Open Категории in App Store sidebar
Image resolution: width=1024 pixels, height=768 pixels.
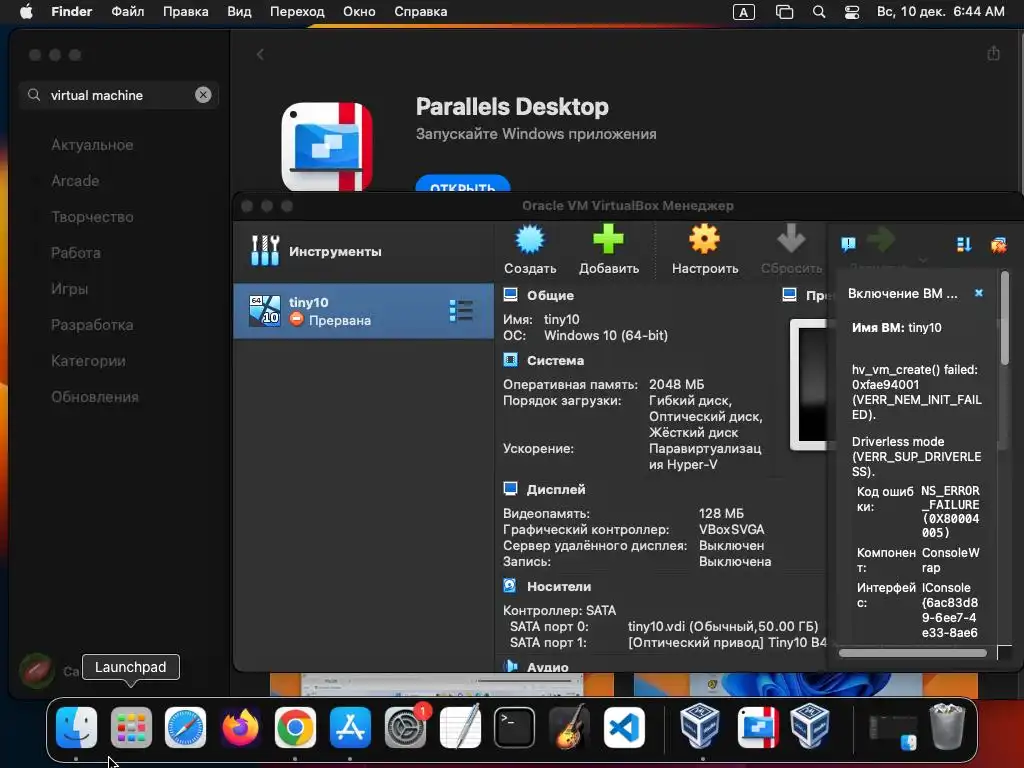(88, 360)
